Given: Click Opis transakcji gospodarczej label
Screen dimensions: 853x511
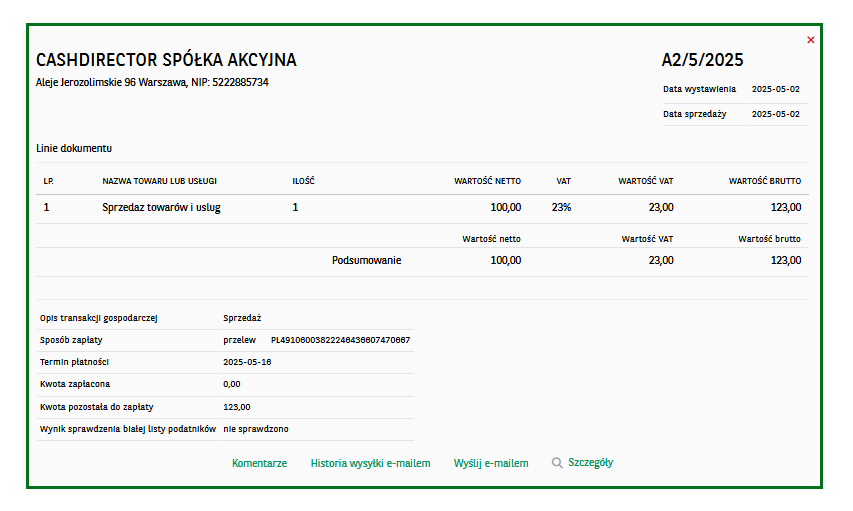Looking at the screenshot, I should (x=98, y=318).
